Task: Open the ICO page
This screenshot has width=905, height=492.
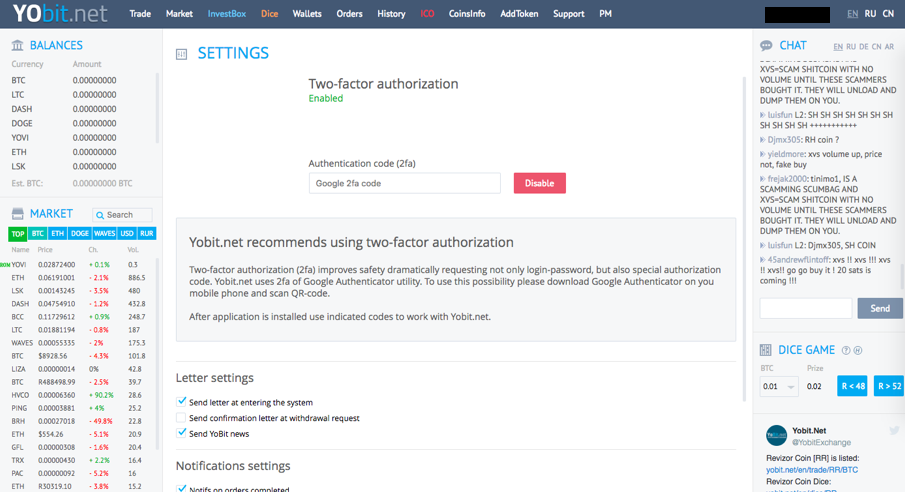Action: coord(427,13)
